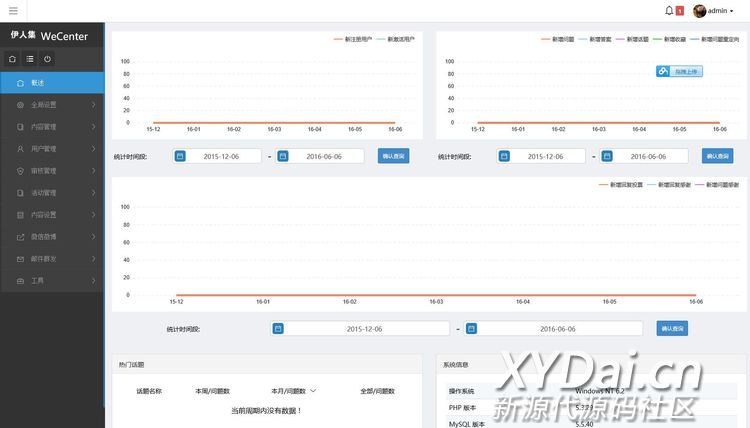Click the envelope icon beside 邮件群发

click(x=20, y=259)
